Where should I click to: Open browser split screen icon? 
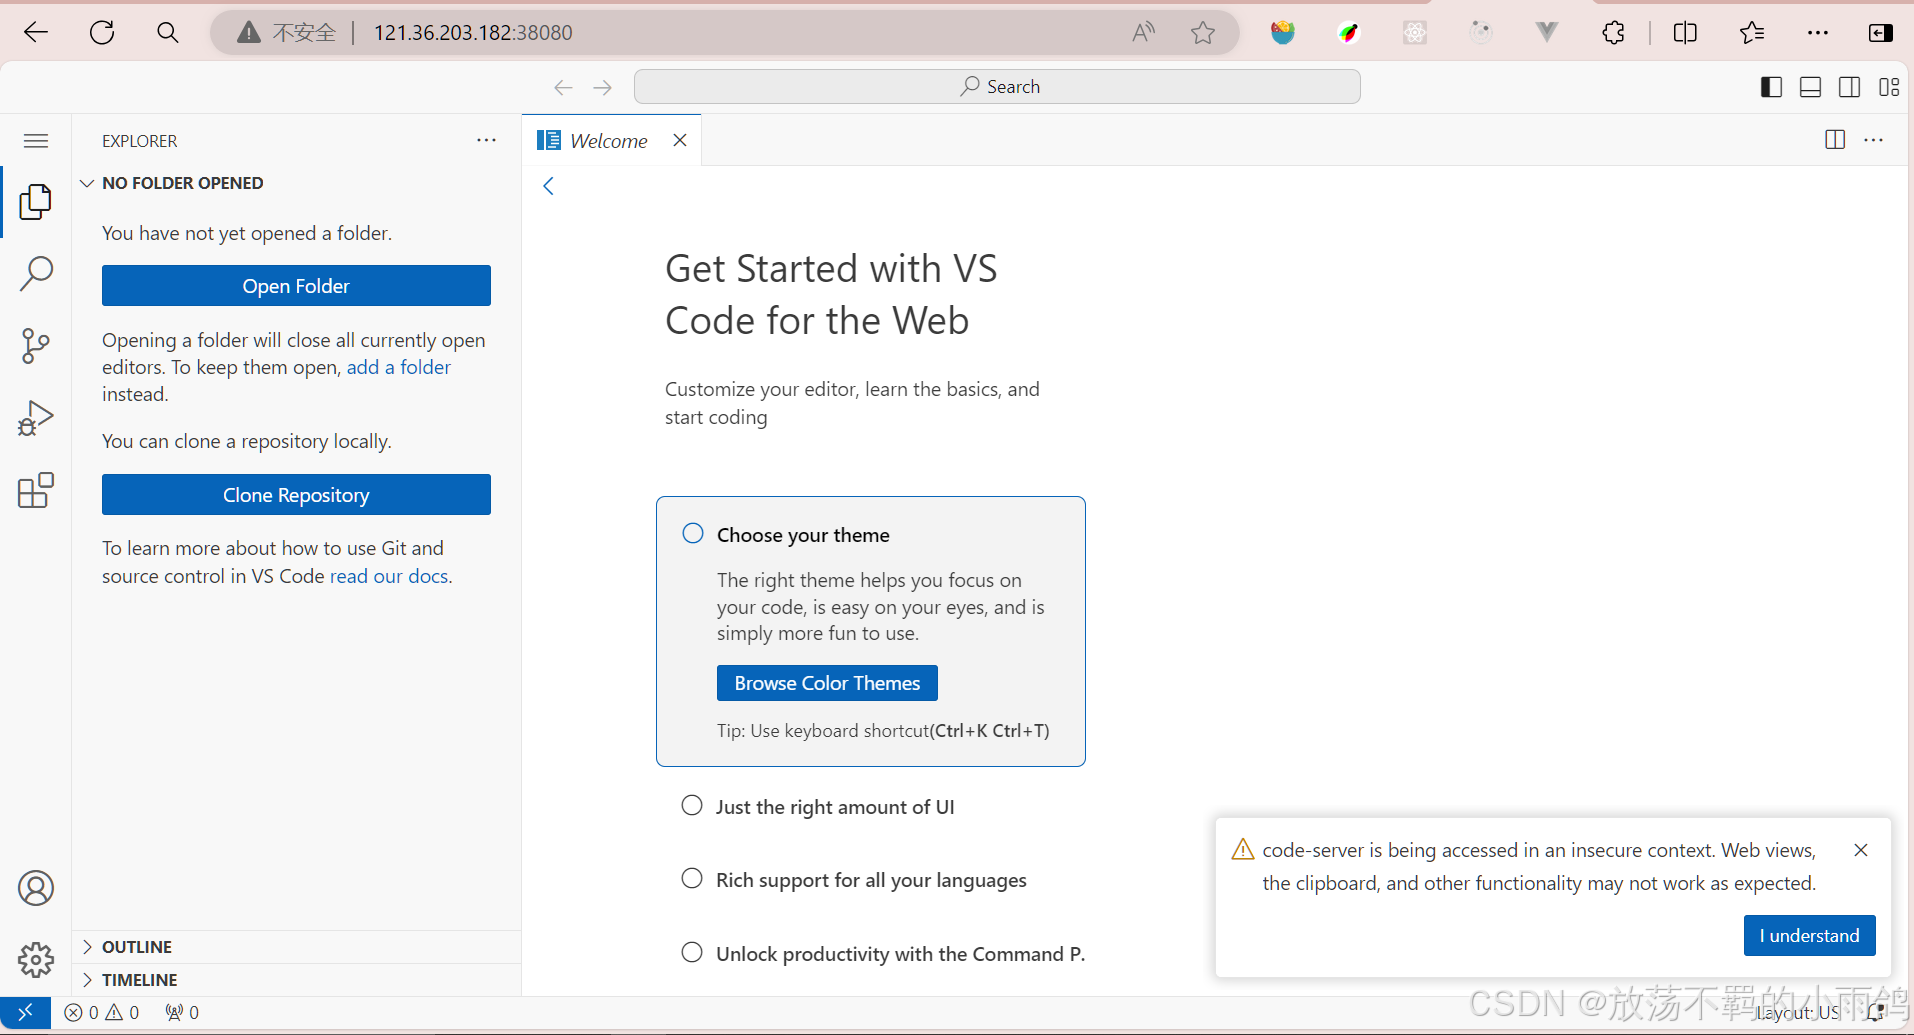[1685, 33]
